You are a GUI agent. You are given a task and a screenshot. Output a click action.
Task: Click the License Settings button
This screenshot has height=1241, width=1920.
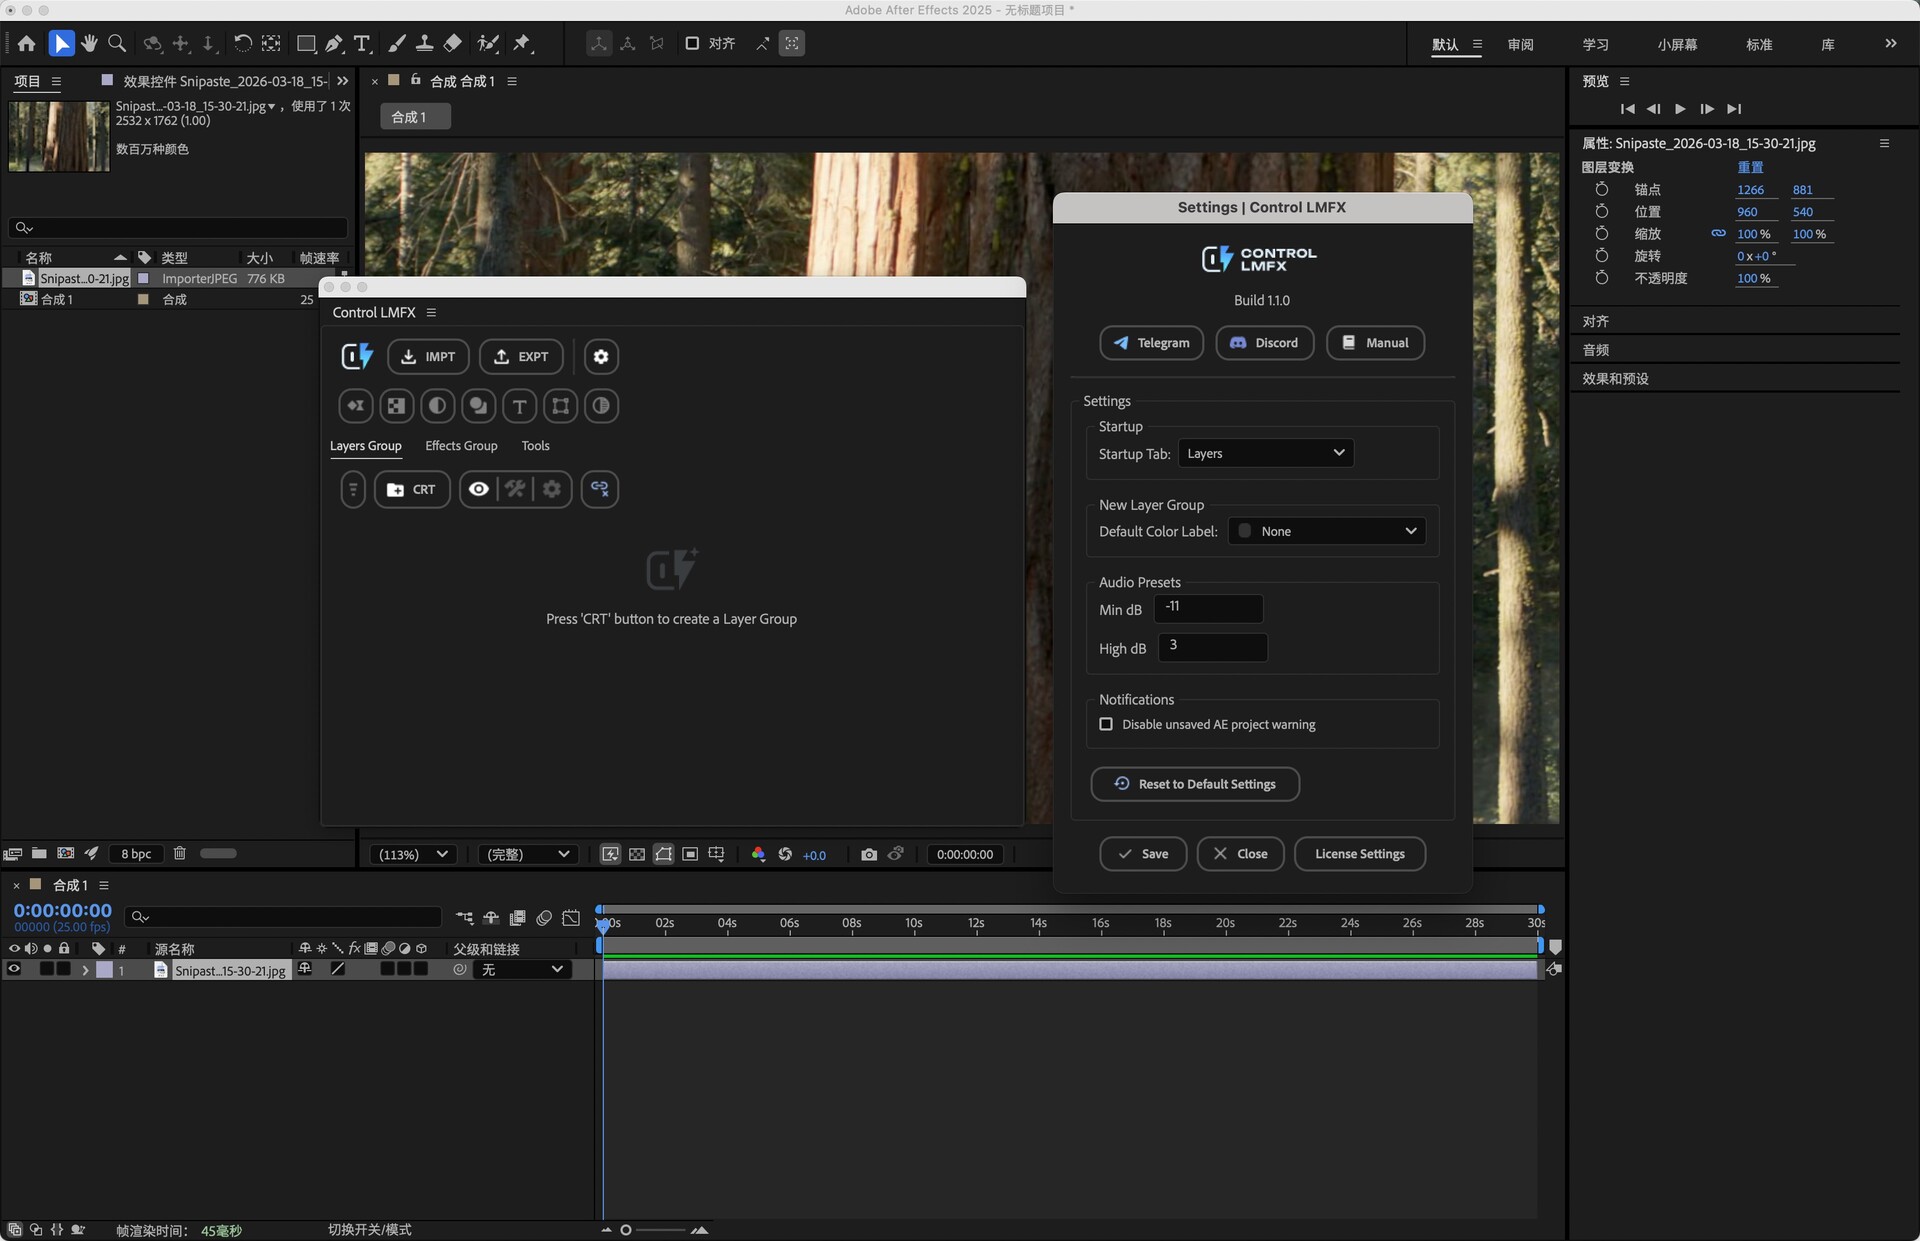coord(1359,854)
